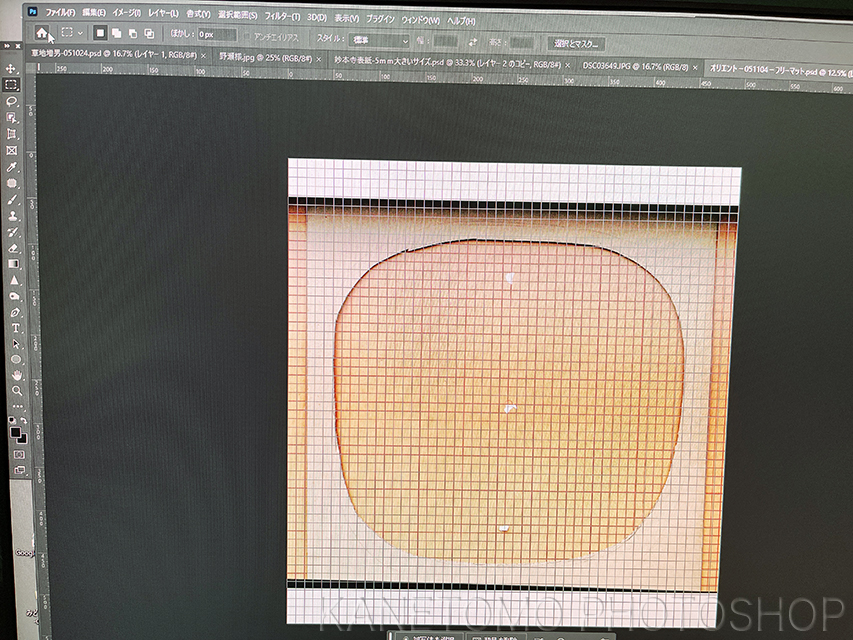Open the 3D(D) menu
The image size is (853, 640).
coord(317,17)
